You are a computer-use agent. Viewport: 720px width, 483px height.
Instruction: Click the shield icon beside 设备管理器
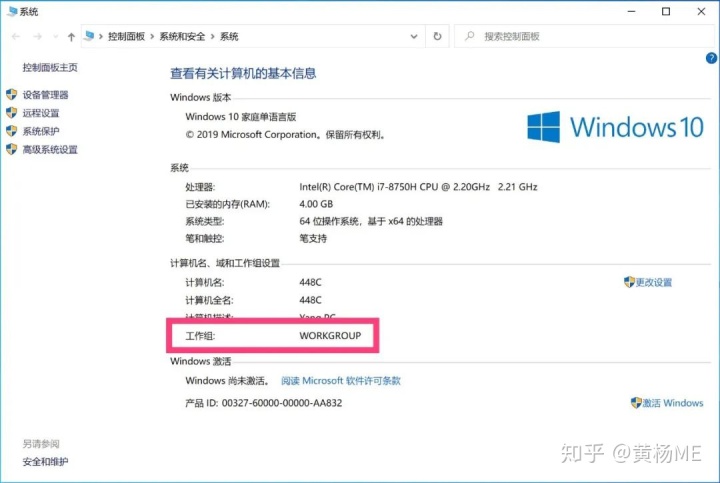11,95
